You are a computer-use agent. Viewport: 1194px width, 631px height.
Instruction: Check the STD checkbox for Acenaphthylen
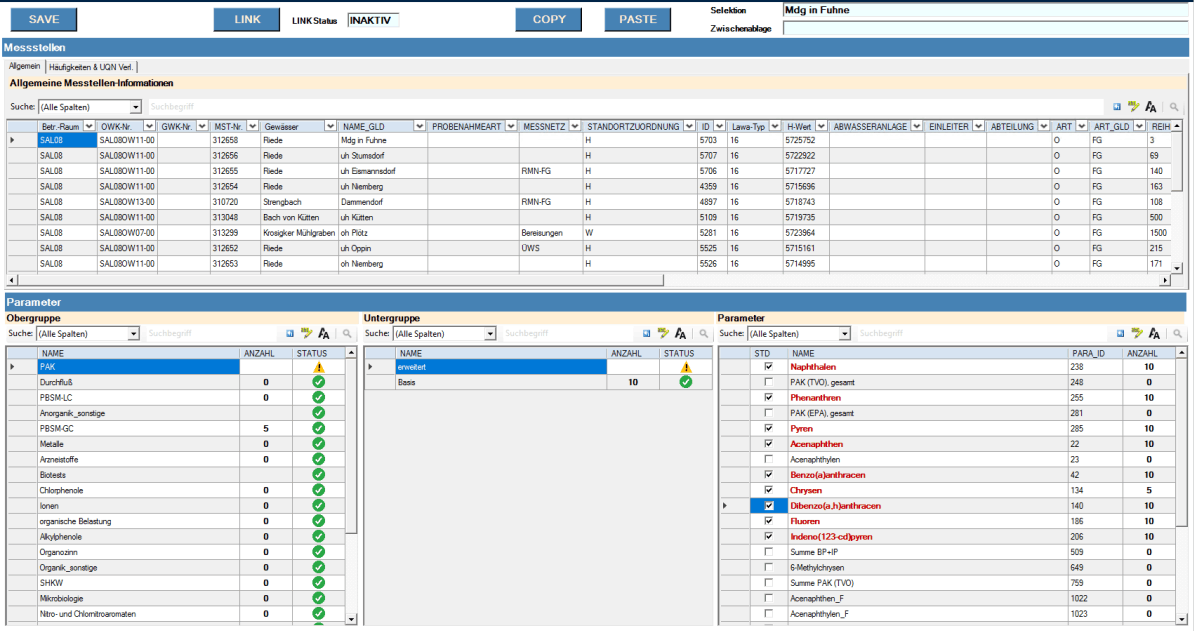pyautogui.click(x=768, y=460)
